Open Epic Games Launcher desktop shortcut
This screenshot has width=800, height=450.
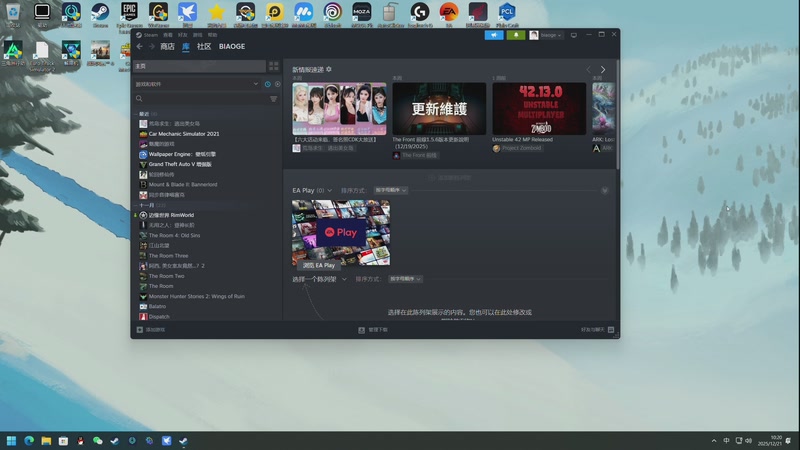click(129, 15)
